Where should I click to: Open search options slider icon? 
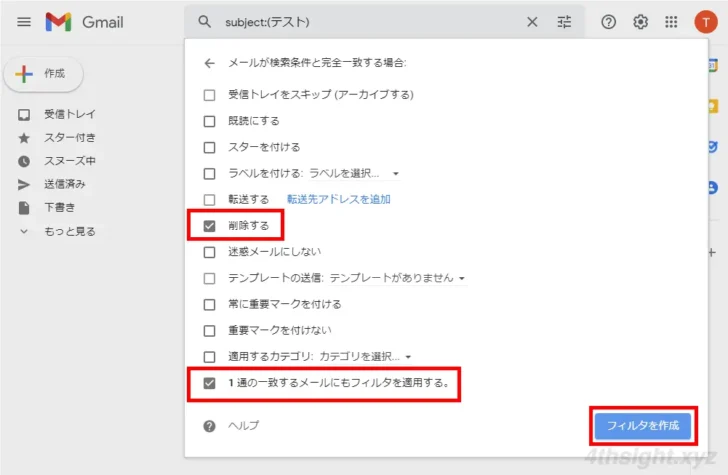click(564, 22)
